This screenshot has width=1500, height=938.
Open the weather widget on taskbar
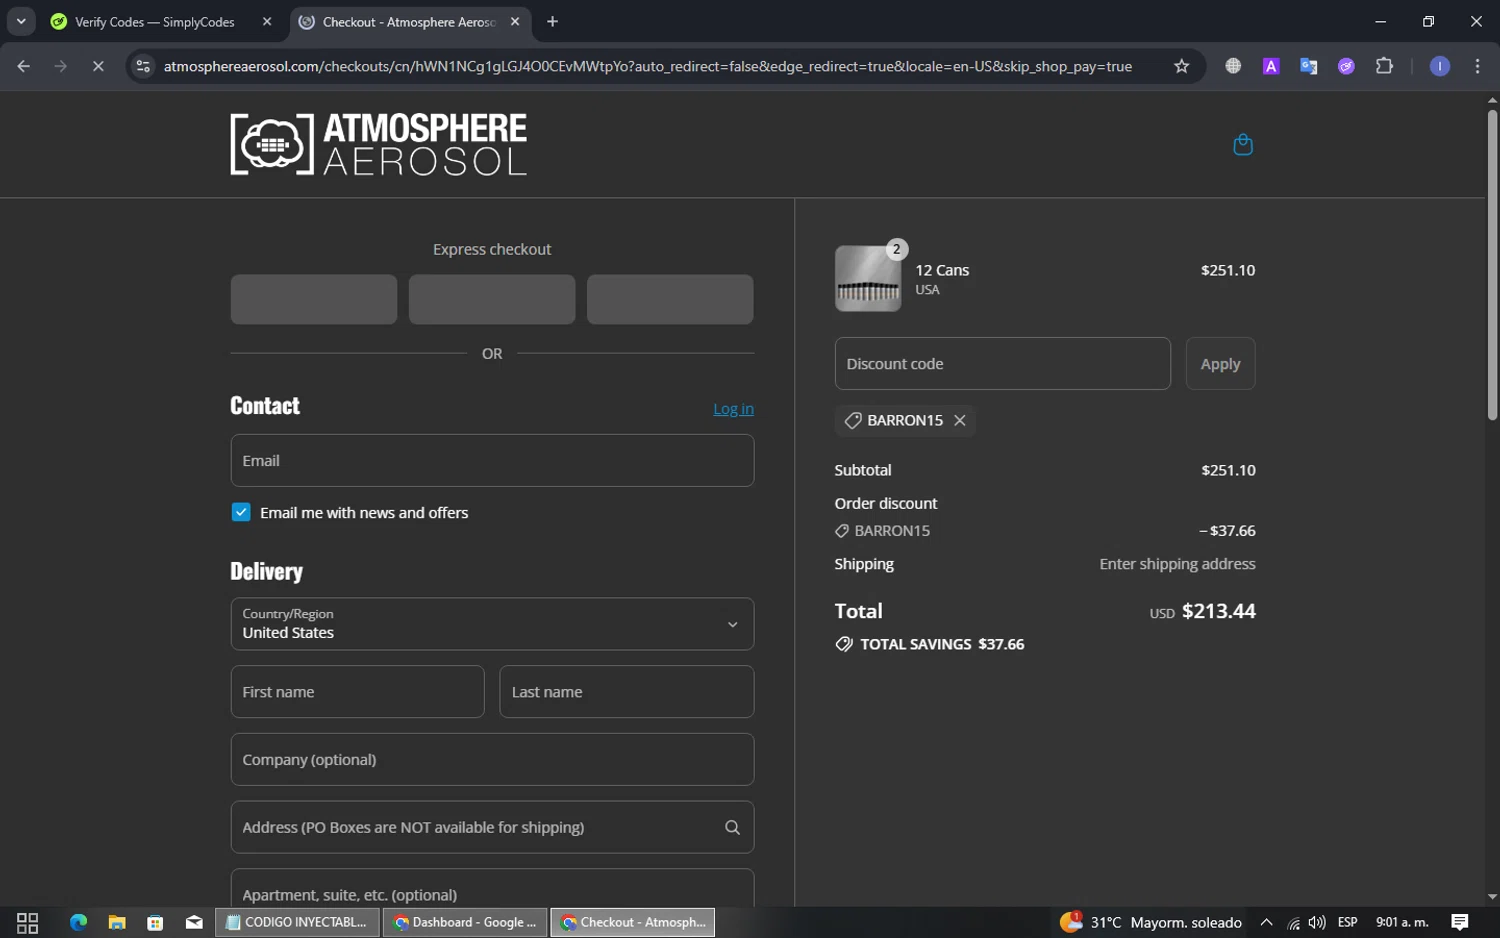point(1150,922)
